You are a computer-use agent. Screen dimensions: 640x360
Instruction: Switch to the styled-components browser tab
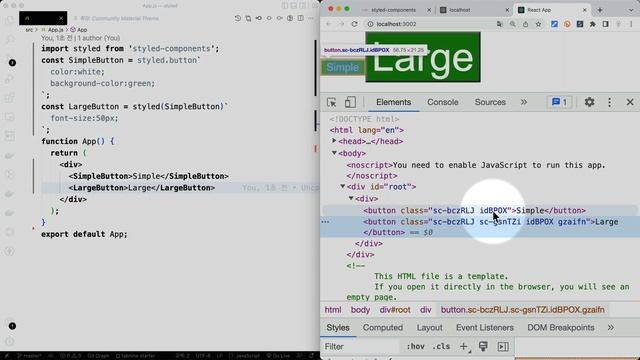(x=393, y=10)
